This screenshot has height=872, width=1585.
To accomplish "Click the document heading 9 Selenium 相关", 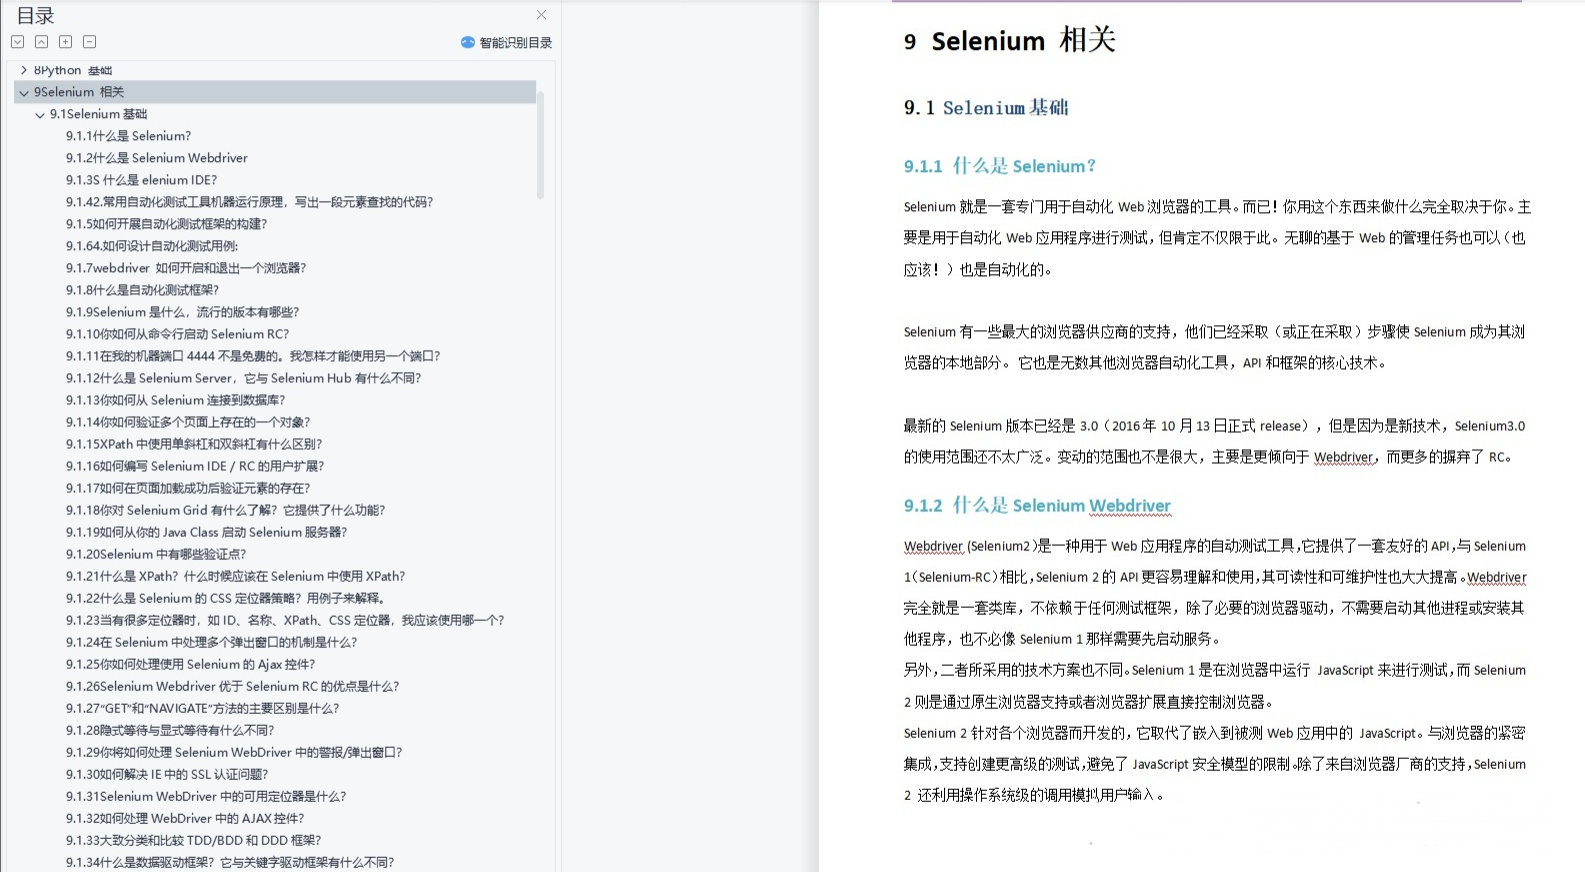I will coord(1009,41).
